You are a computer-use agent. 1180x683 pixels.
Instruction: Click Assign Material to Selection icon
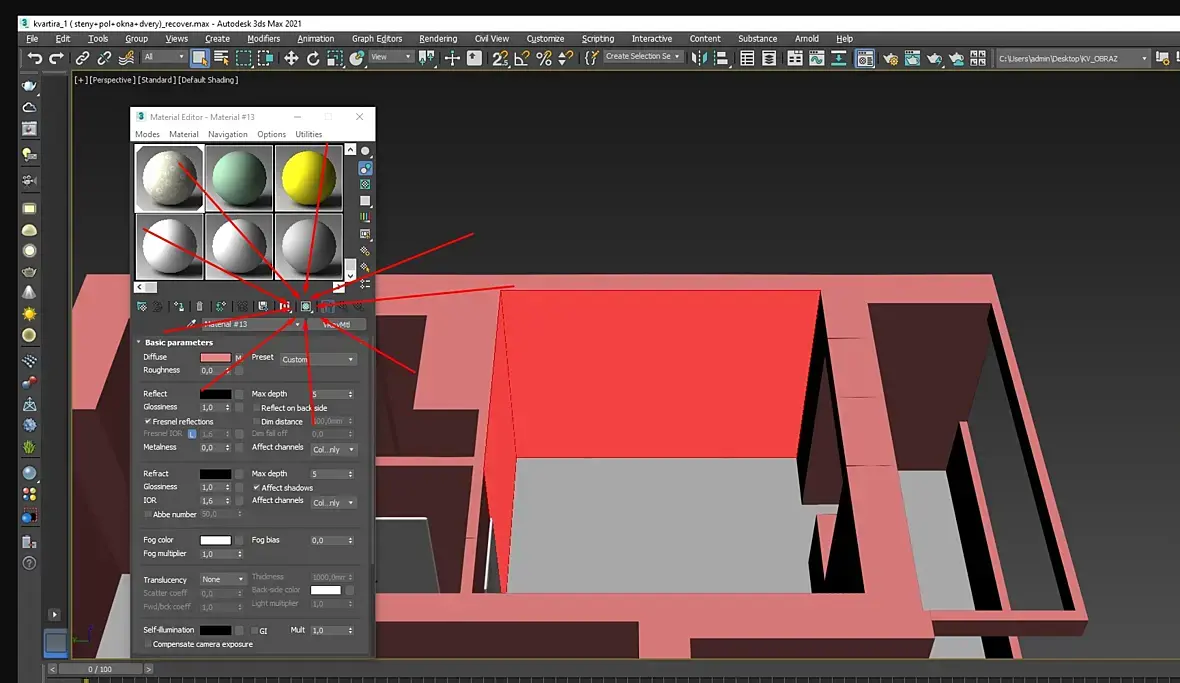[178, 306]
